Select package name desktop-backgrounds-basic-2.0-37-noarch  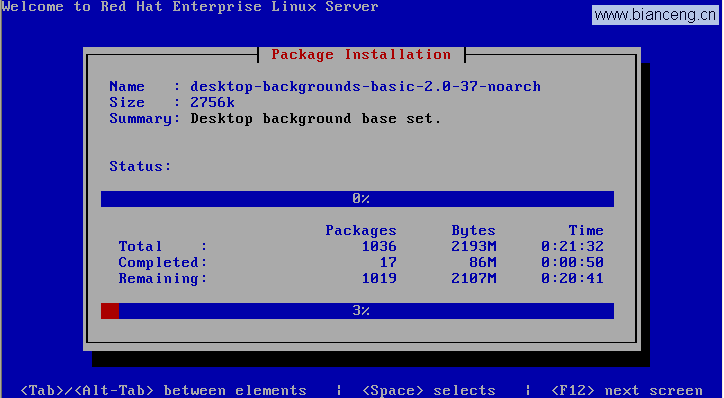[x=365, y=87]
